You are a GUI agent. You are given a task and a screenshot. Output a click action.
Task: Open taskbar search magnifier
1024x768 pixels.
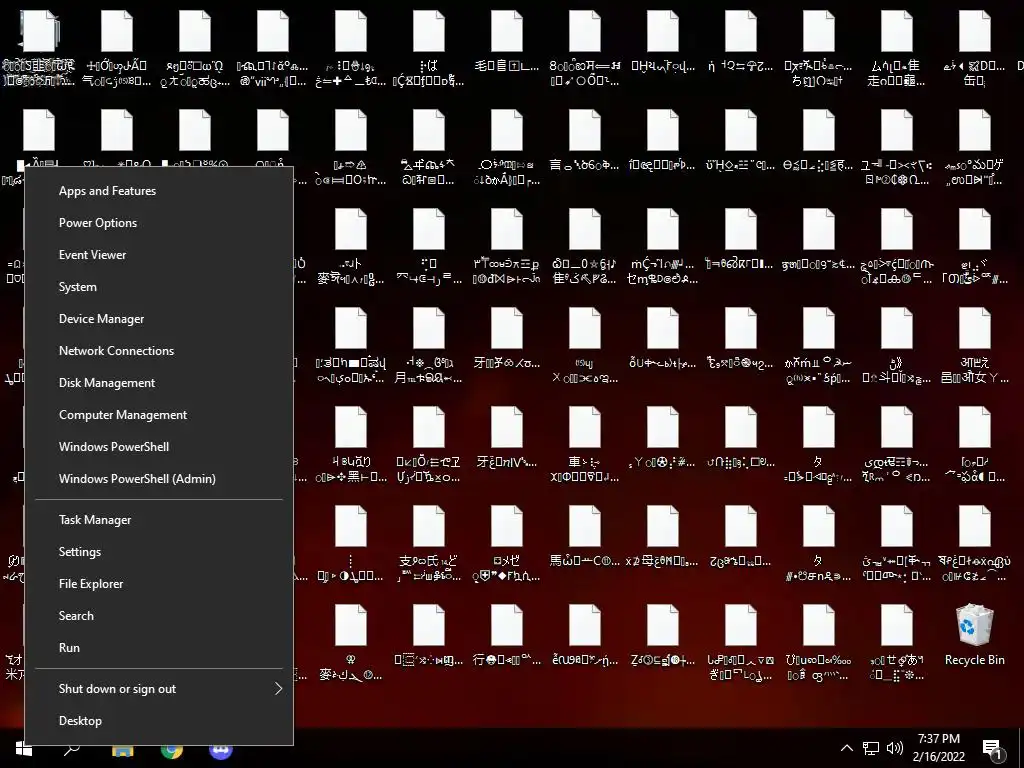coord(72,749)
